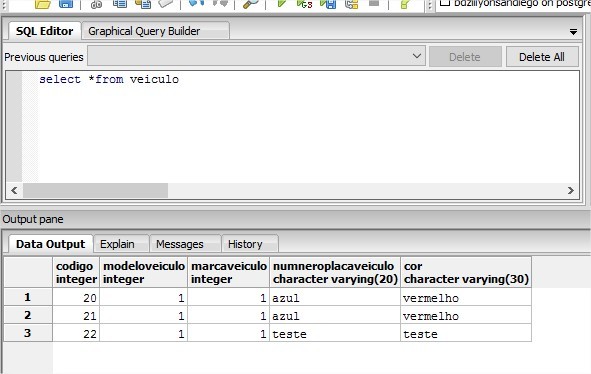This screenshot has height=374, width=591.
Task: Expand the Previous queries dropdown
Action: coord(416,56)
